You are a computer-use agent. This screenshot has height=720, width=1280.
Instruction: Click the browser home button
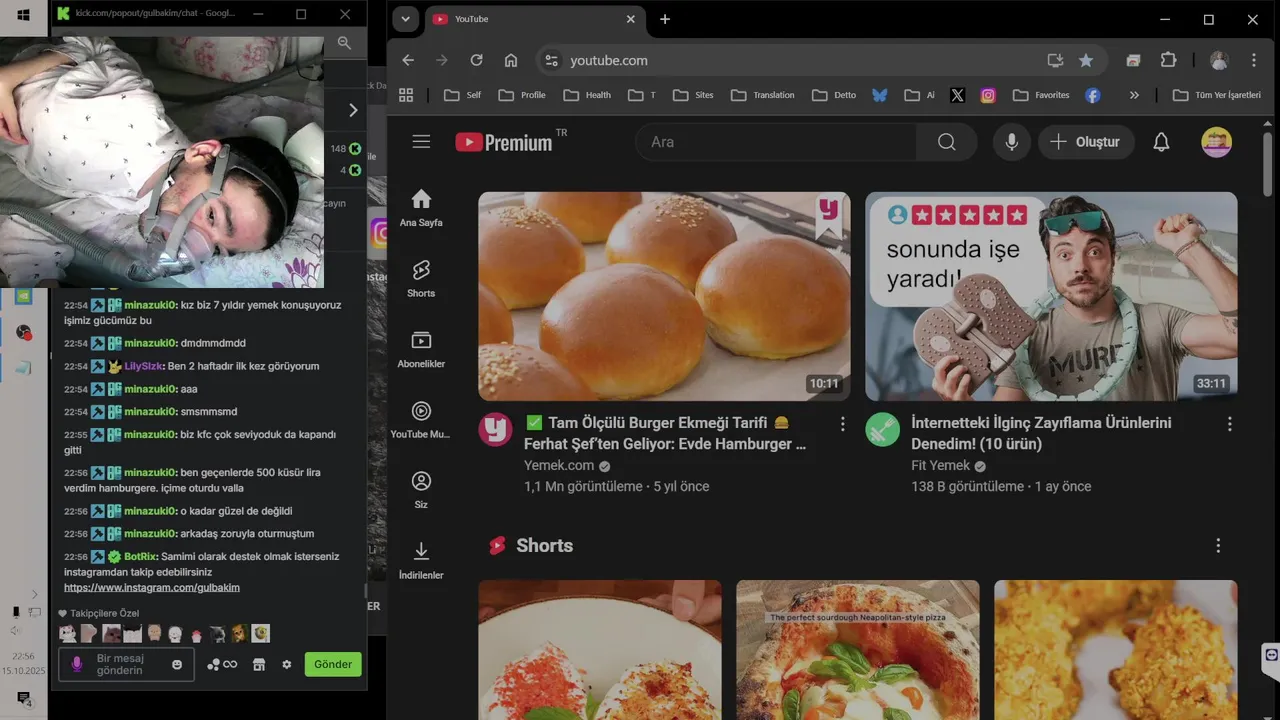pos(511,60)
